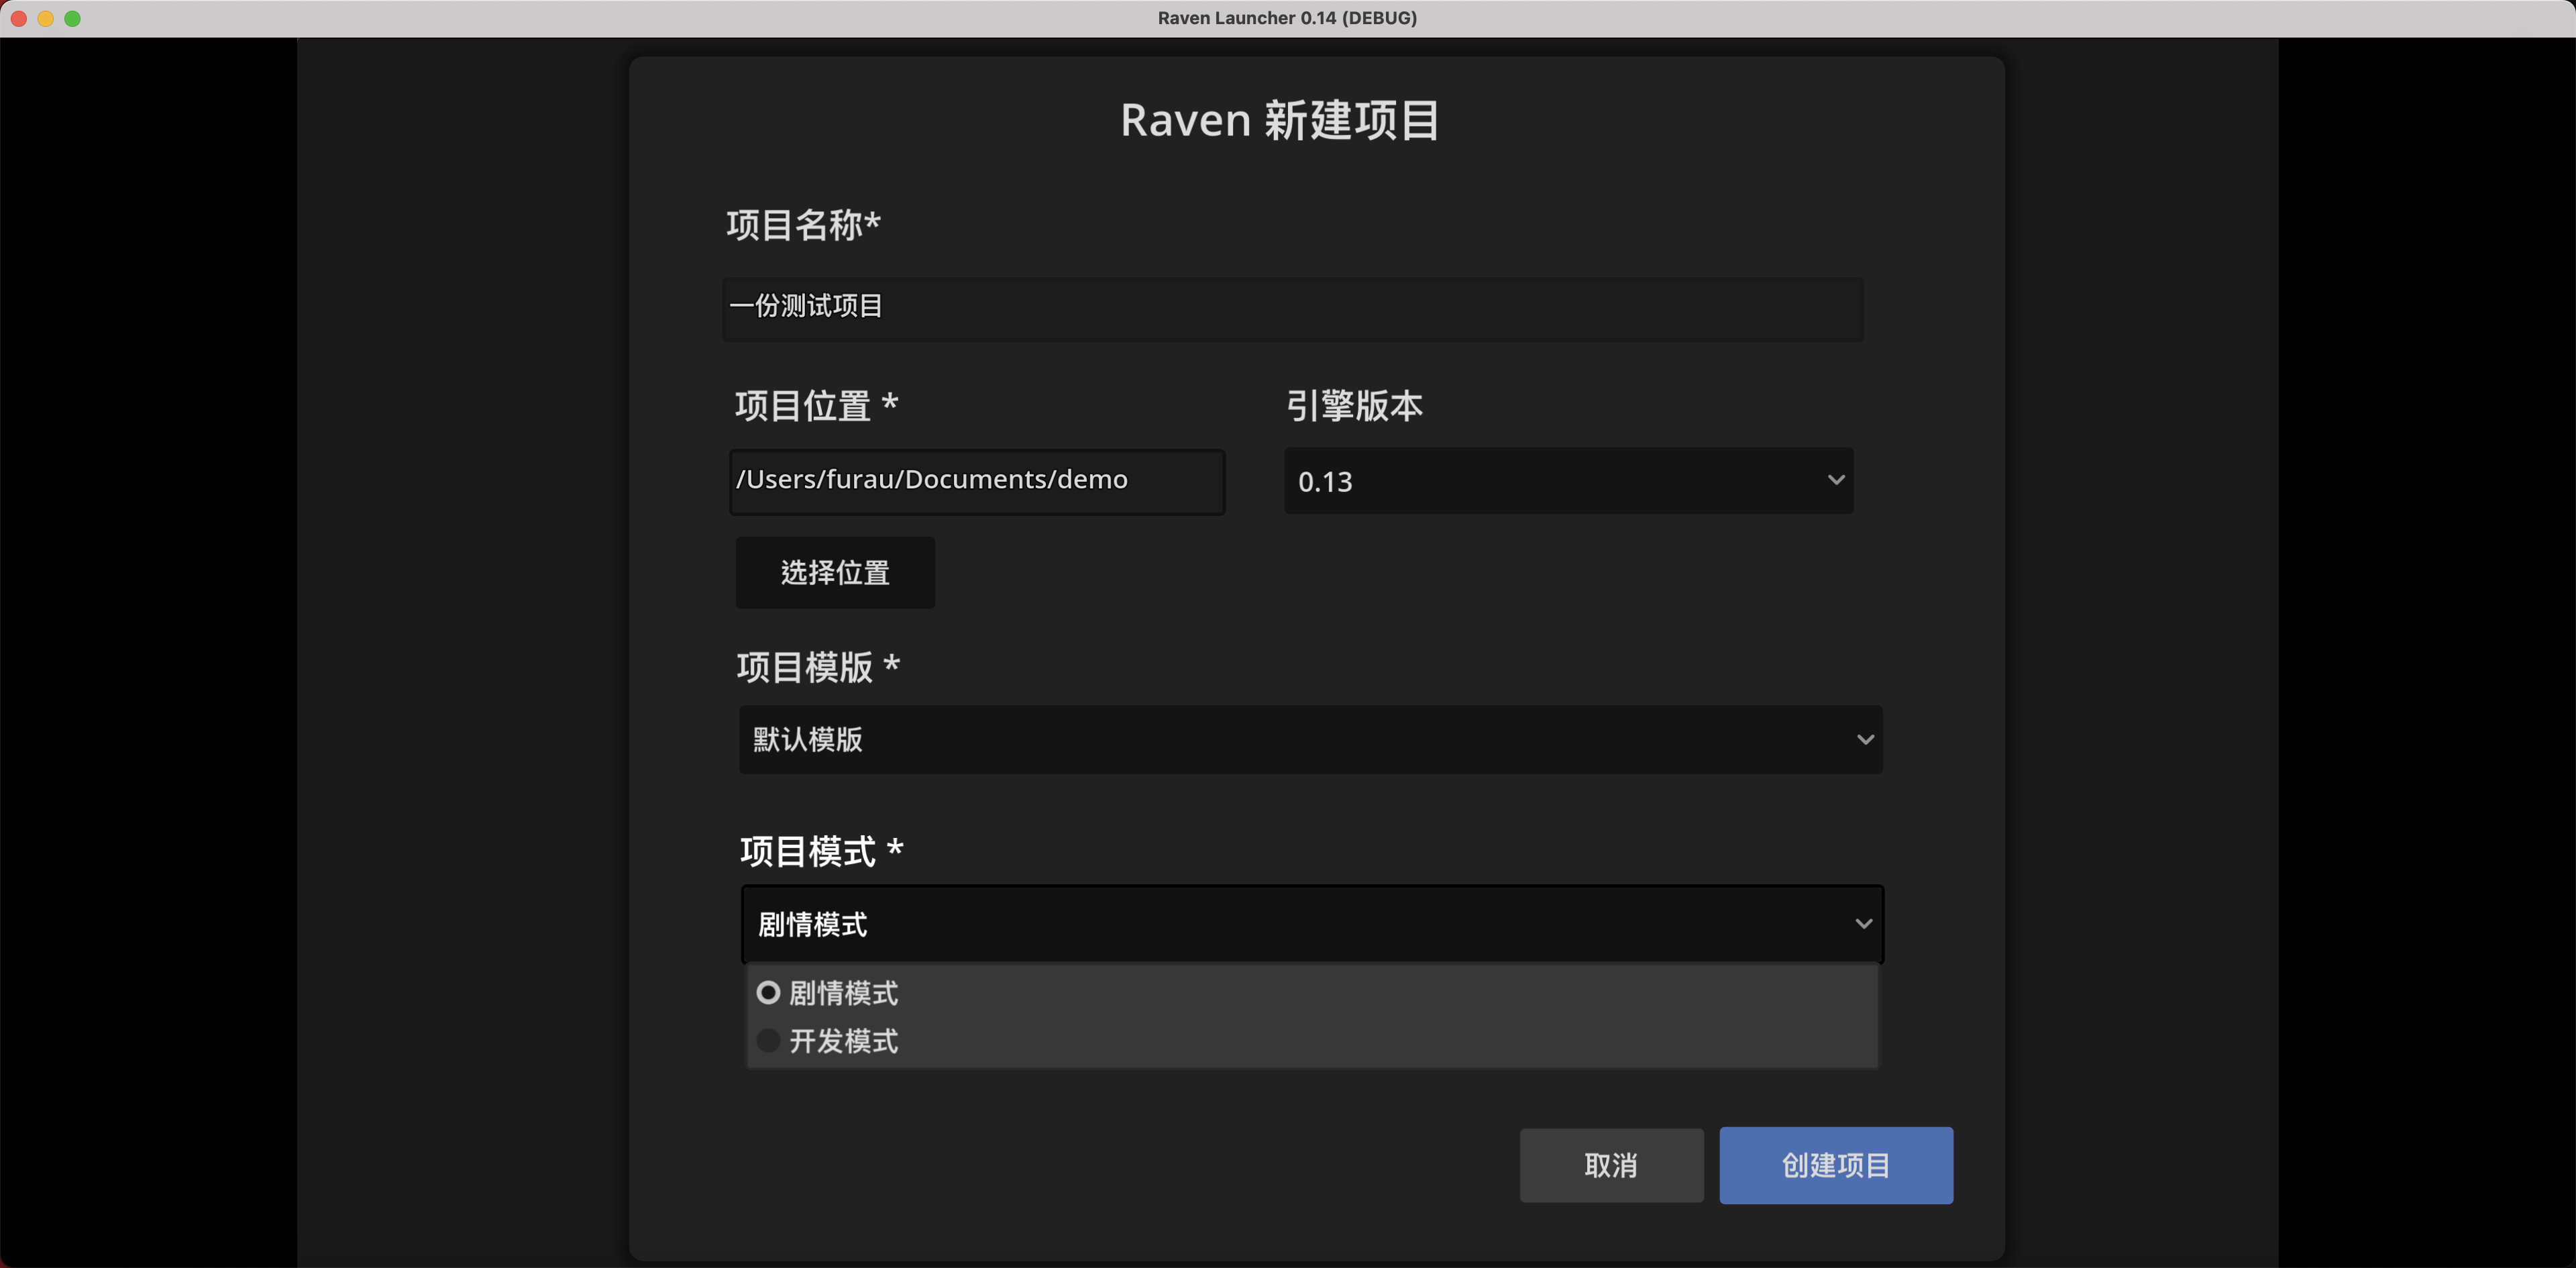The image size is (2576, 1268).
Task: Click the chevron arrow of 项目模式 dropdown
Action: 1863,924
